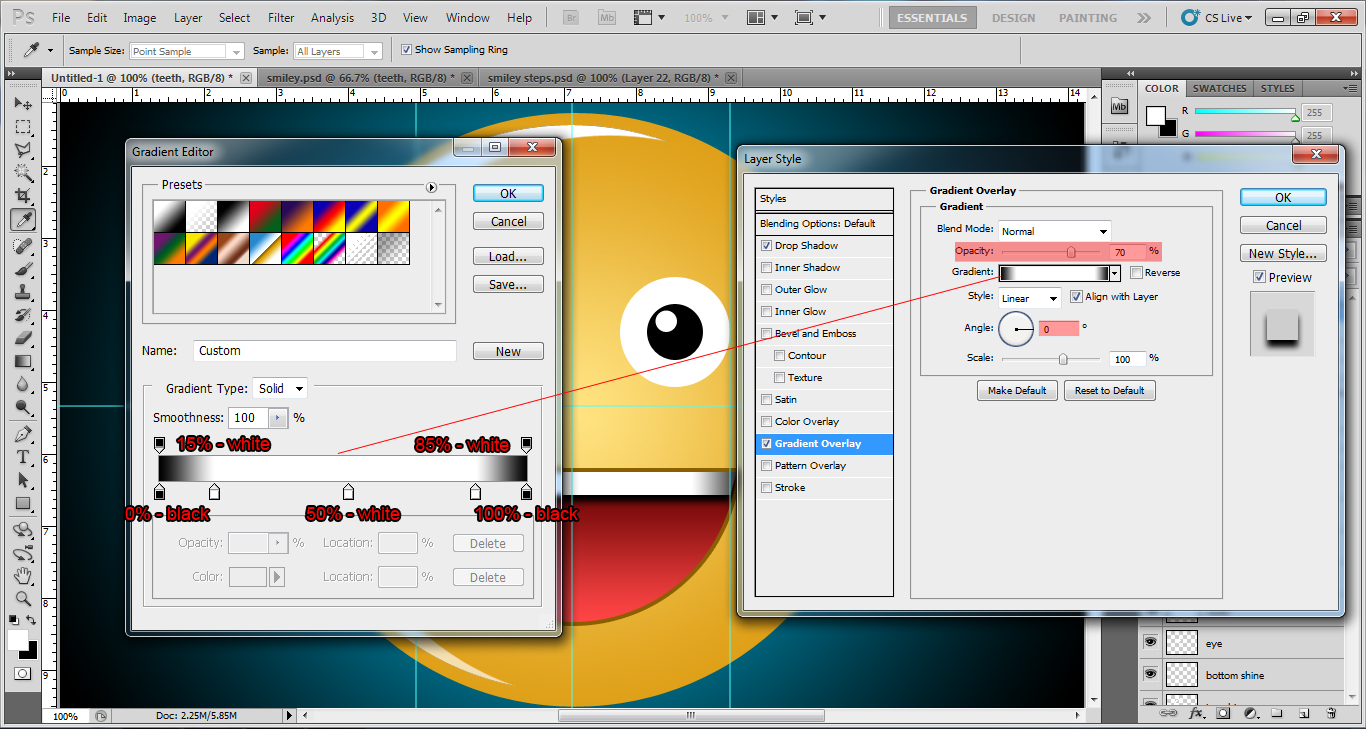Screen dimensions: 1366x729
Task: Click the Link Layers icon
Action: coord(1167,713)
